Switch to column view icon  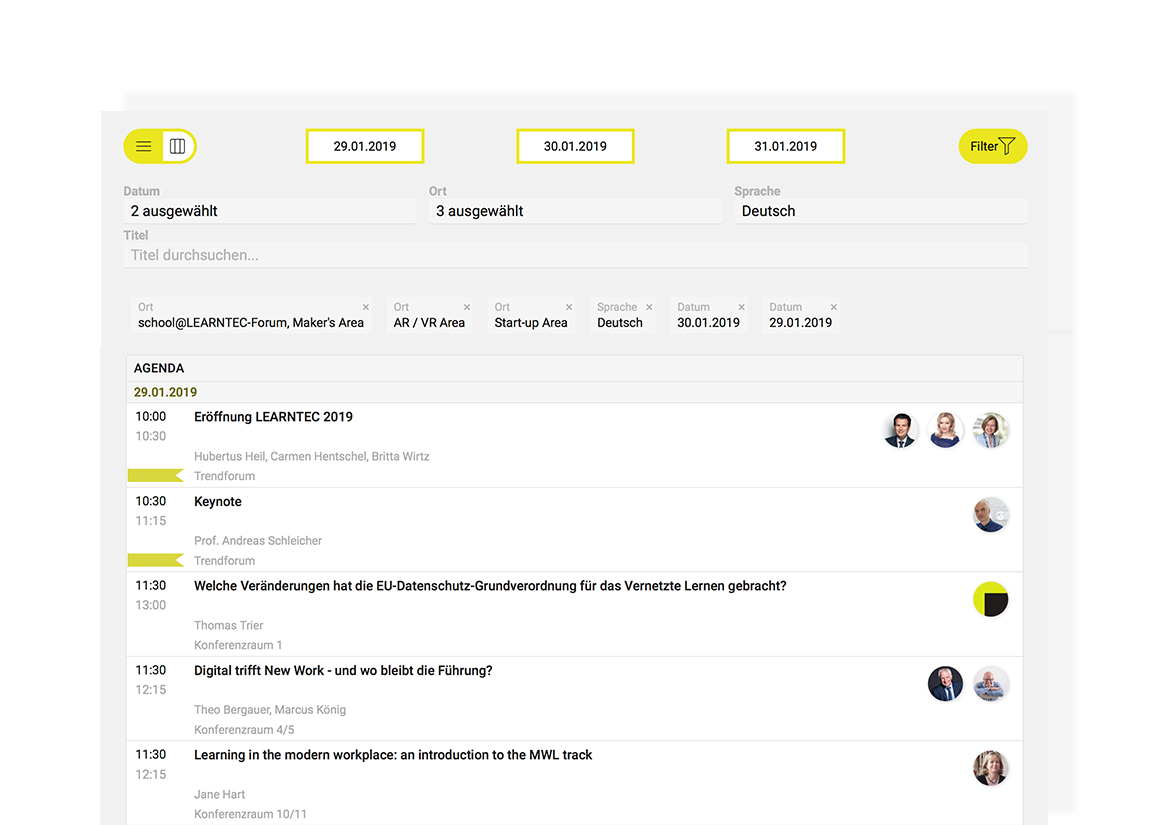coord(177,146)
